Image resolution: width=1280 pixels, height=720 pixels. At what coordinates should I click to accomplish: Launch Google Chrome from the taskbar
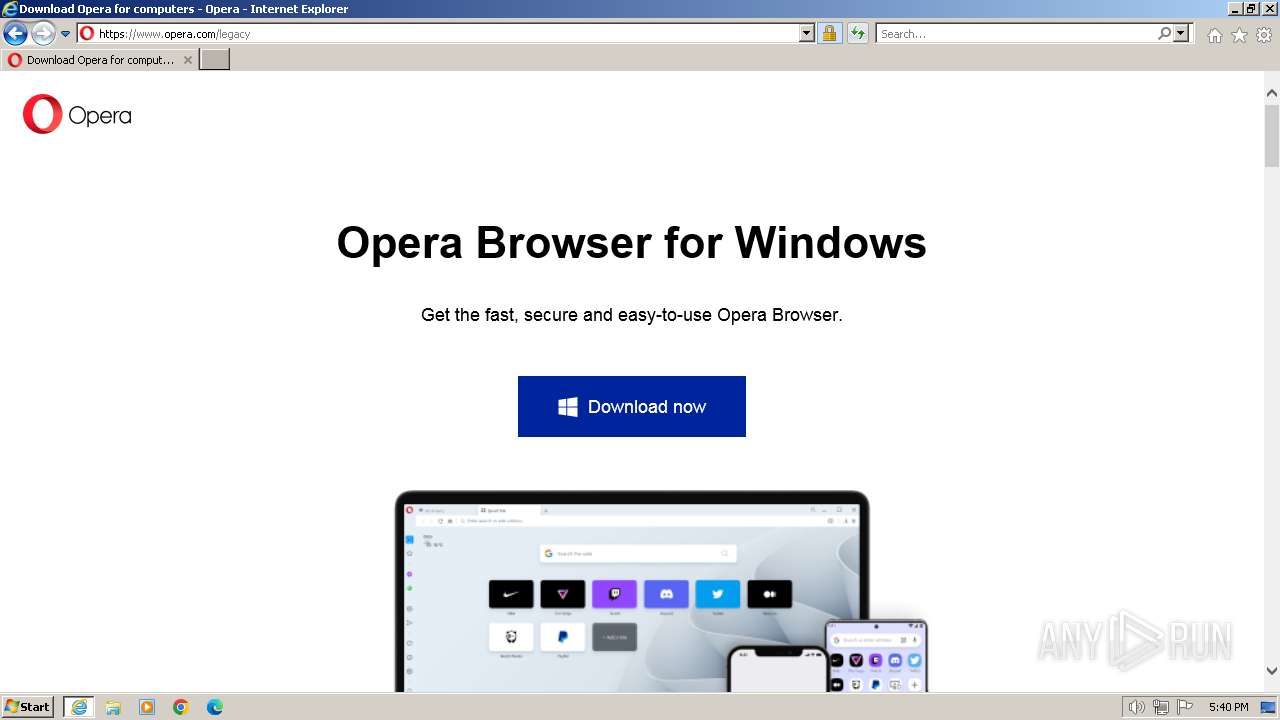pyautogui.click(x=181, y=707)
